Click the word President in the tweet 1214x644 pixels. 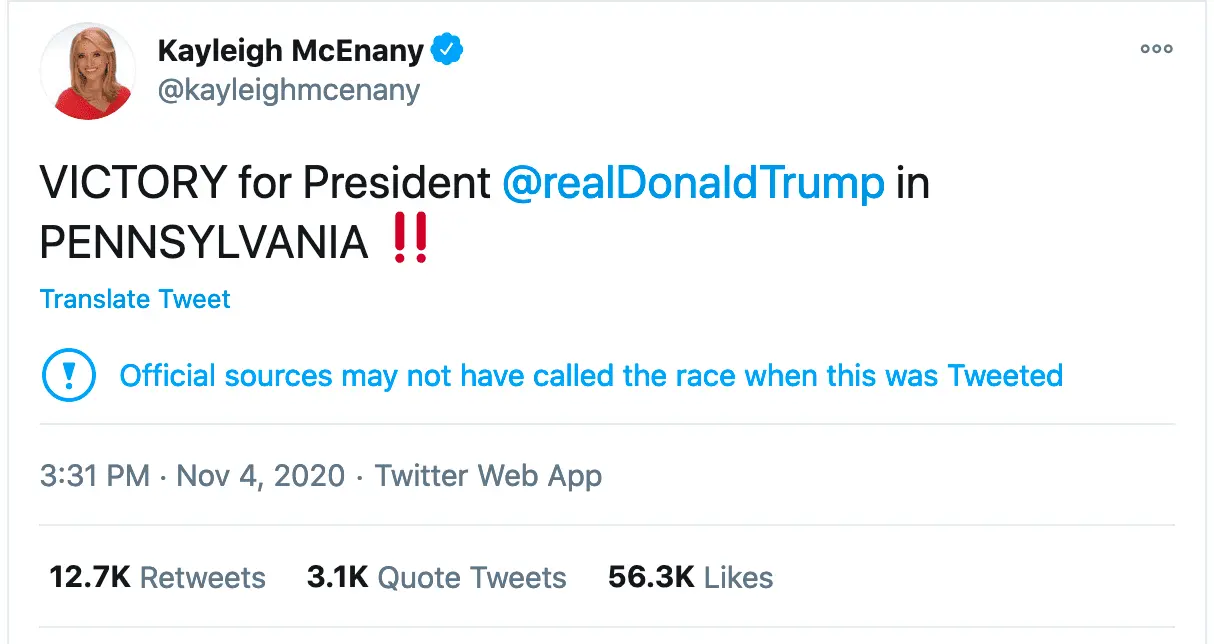click(396, 184)
